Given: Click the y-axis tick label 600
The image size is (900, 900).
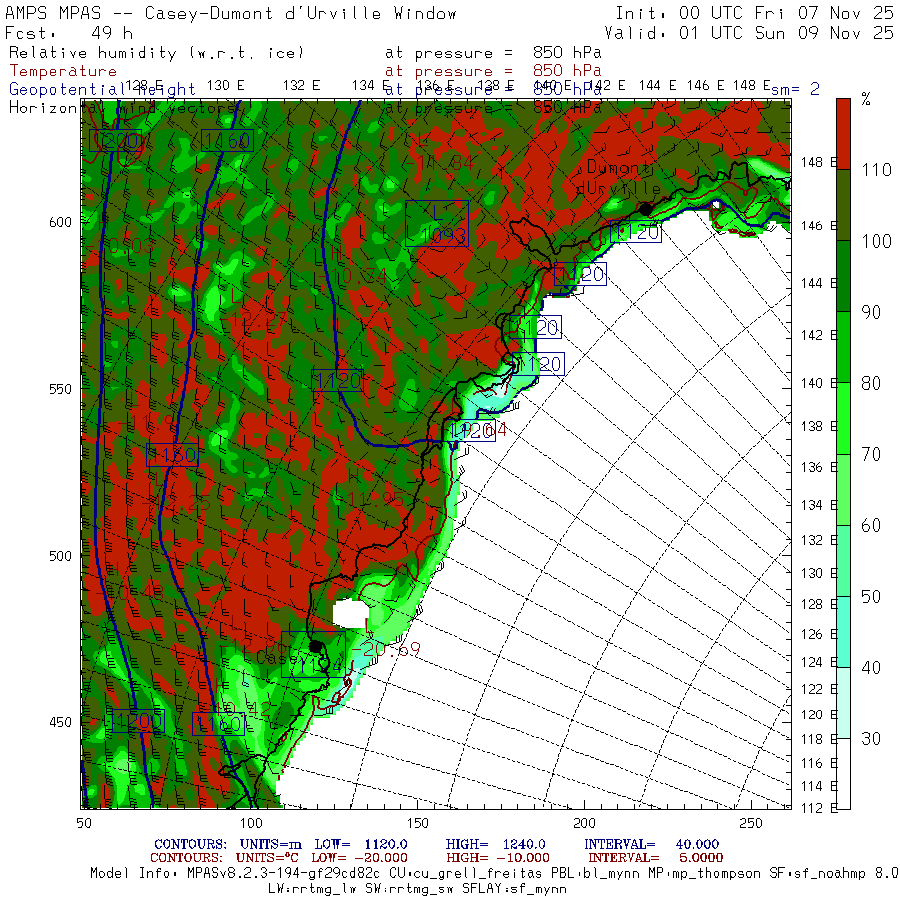Looking at the screenshot, I should click(60, 222).
